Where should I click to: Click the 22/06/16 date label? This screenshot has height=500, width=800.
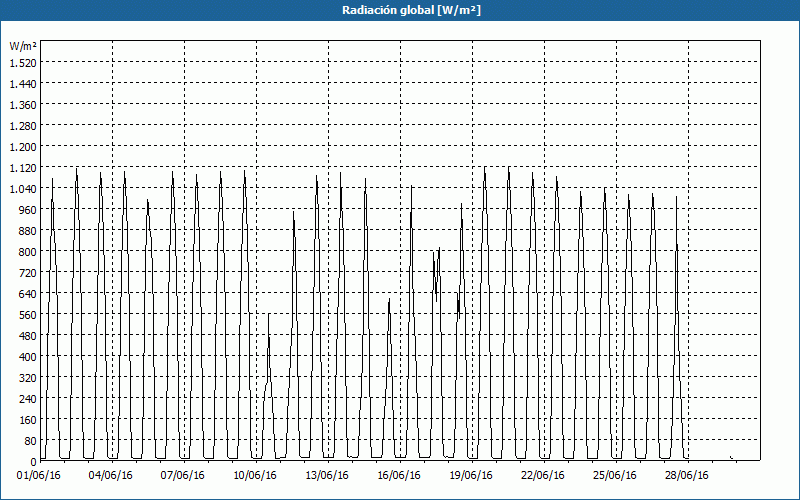click(x=543, y=475)
